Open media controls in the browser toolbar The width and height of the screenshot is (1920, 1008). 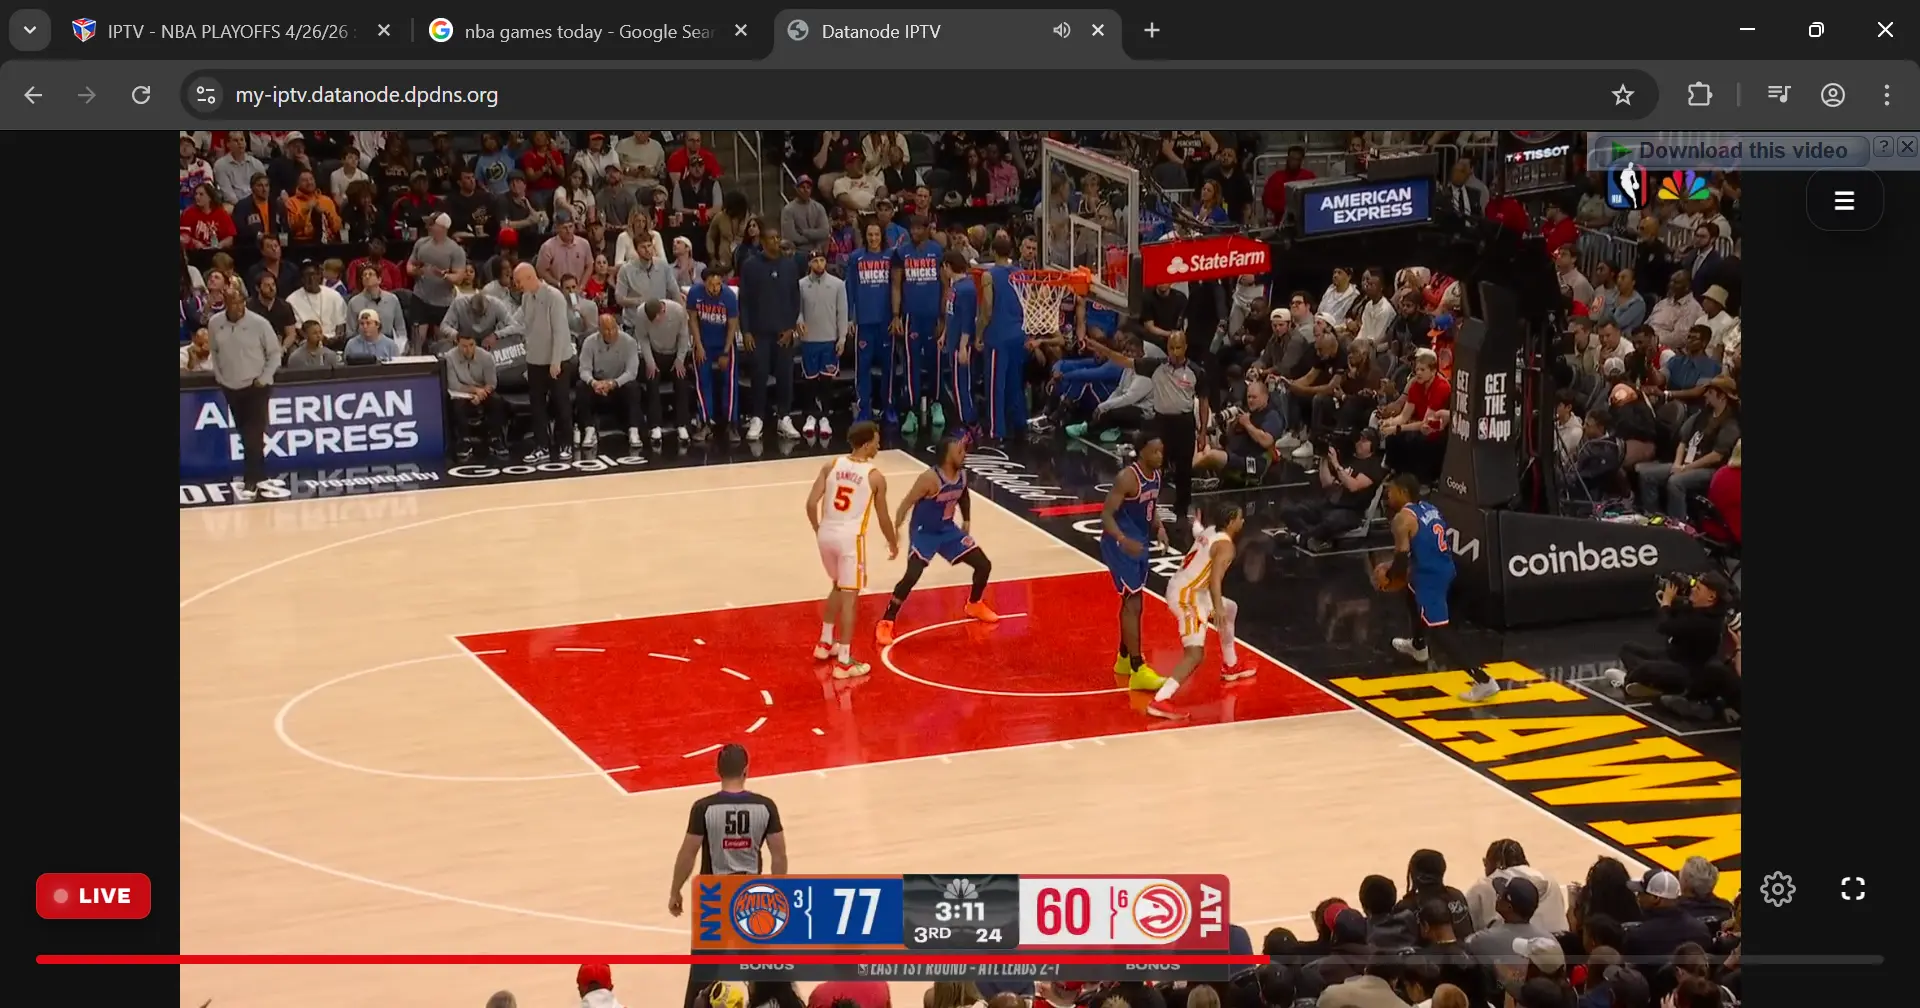1778,95
